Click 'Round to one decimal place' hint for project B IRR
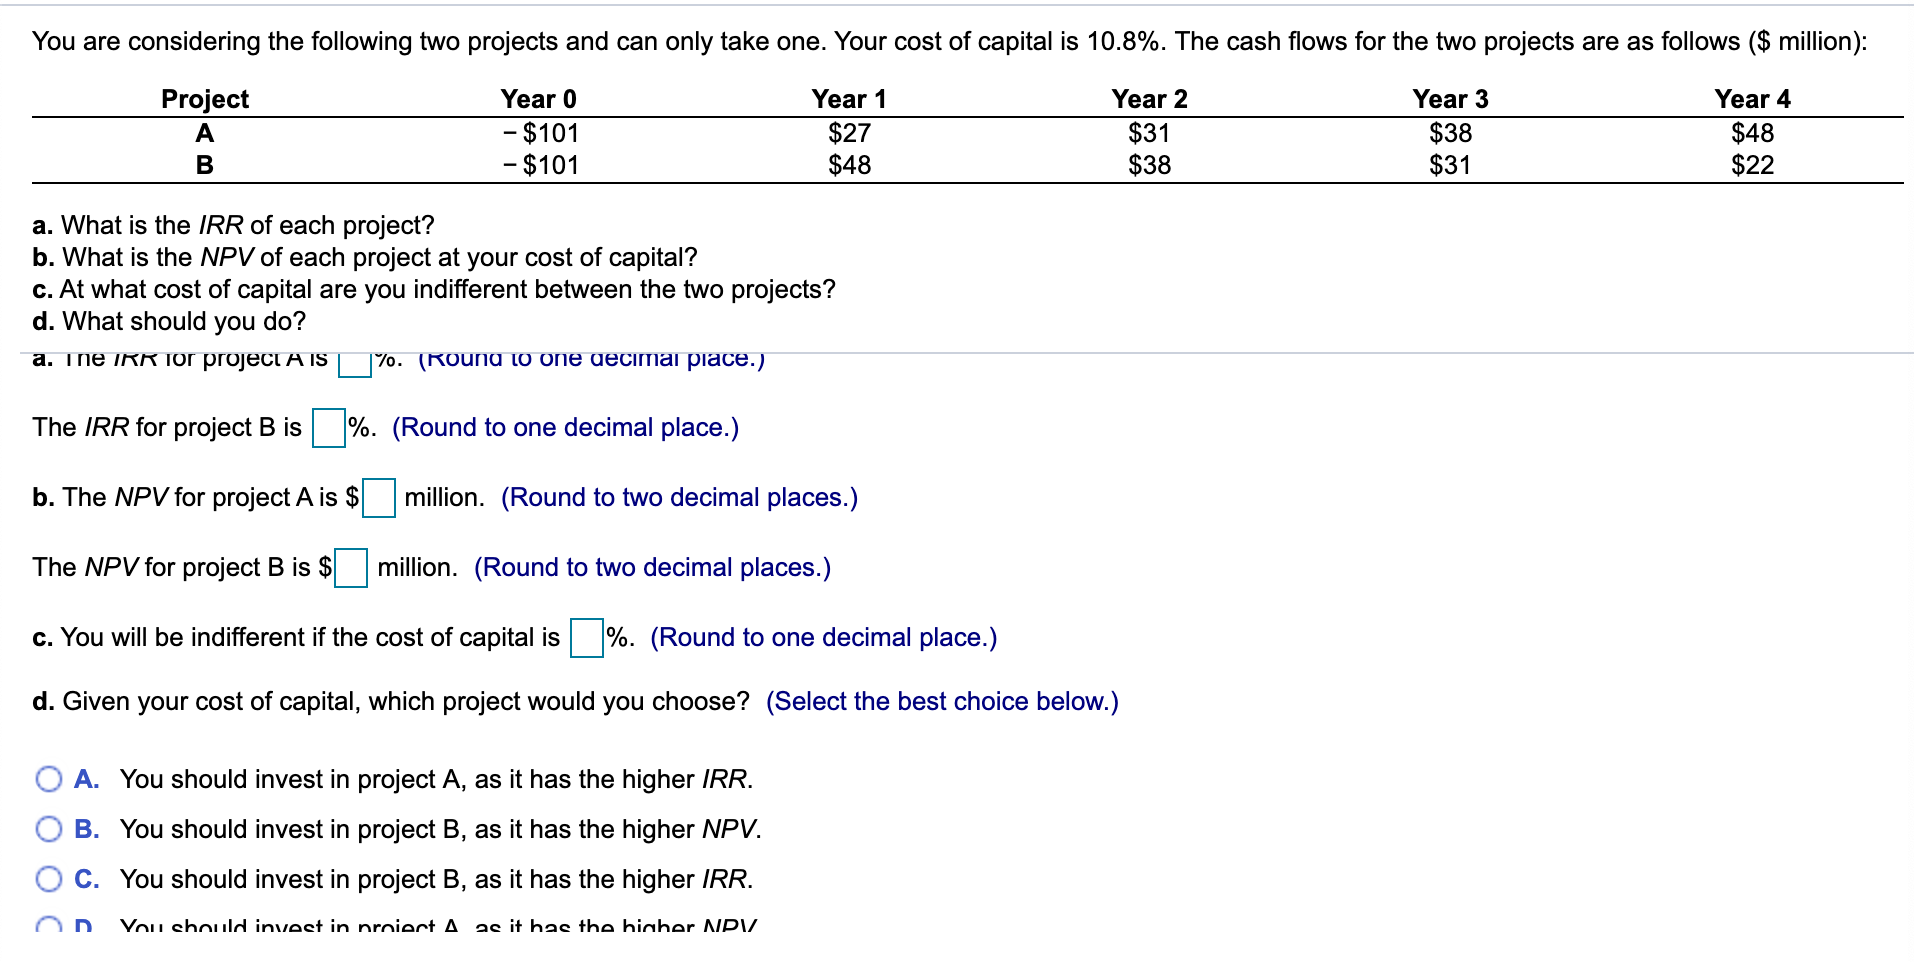Screen dimensions: 1914x962 coord(566,428)
